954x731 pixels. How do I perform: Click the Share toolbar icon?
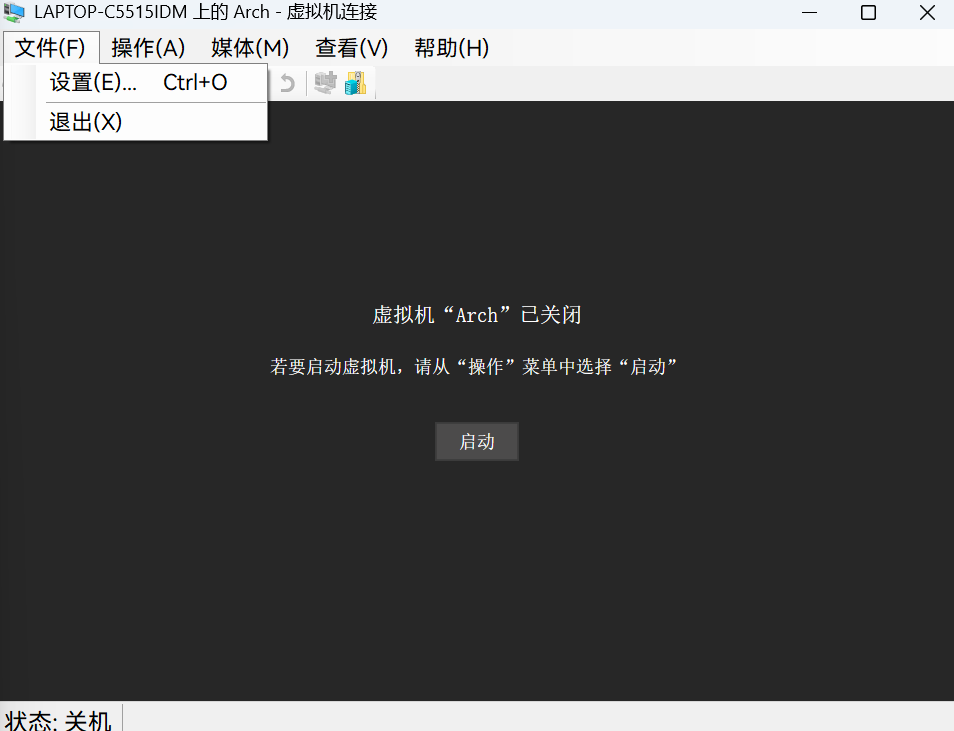point(355,83)
